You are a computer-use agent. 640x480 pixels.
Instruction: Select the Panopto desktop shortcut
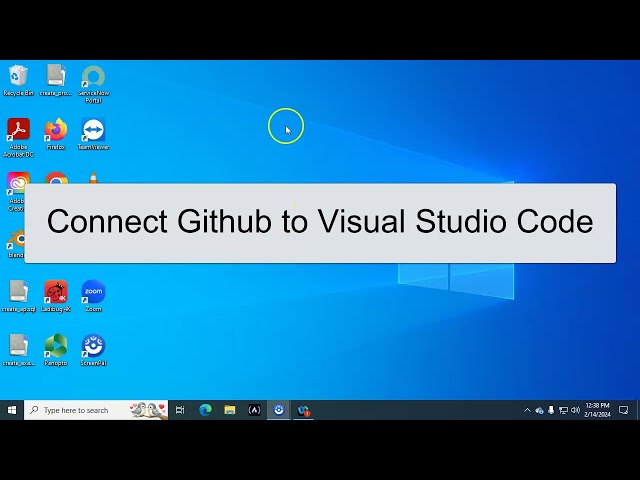(56, 350)
